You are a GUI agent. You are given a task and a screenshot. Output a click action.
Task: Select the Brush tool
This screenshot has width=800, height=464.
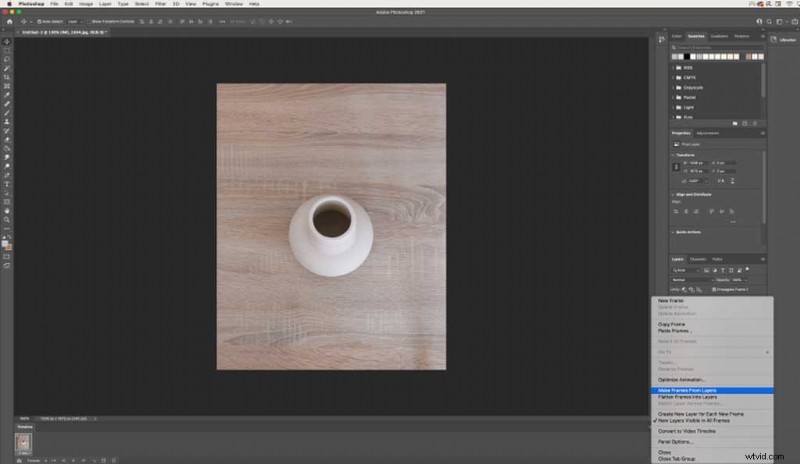(7, 113)
